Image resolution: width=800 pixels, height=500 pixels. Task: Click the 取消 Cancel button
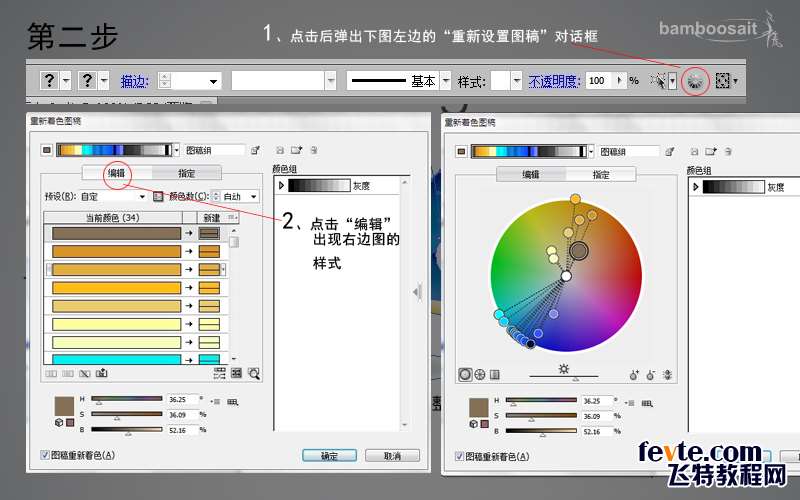coord(392,456)
